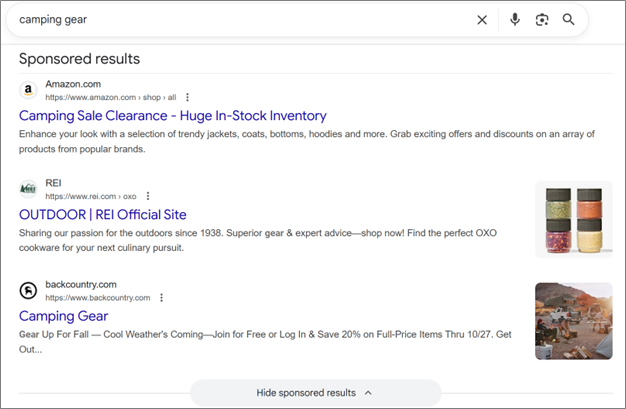Click the Amazon logo favicon
This screenshot has width=626, height=409.
[29, 90]
